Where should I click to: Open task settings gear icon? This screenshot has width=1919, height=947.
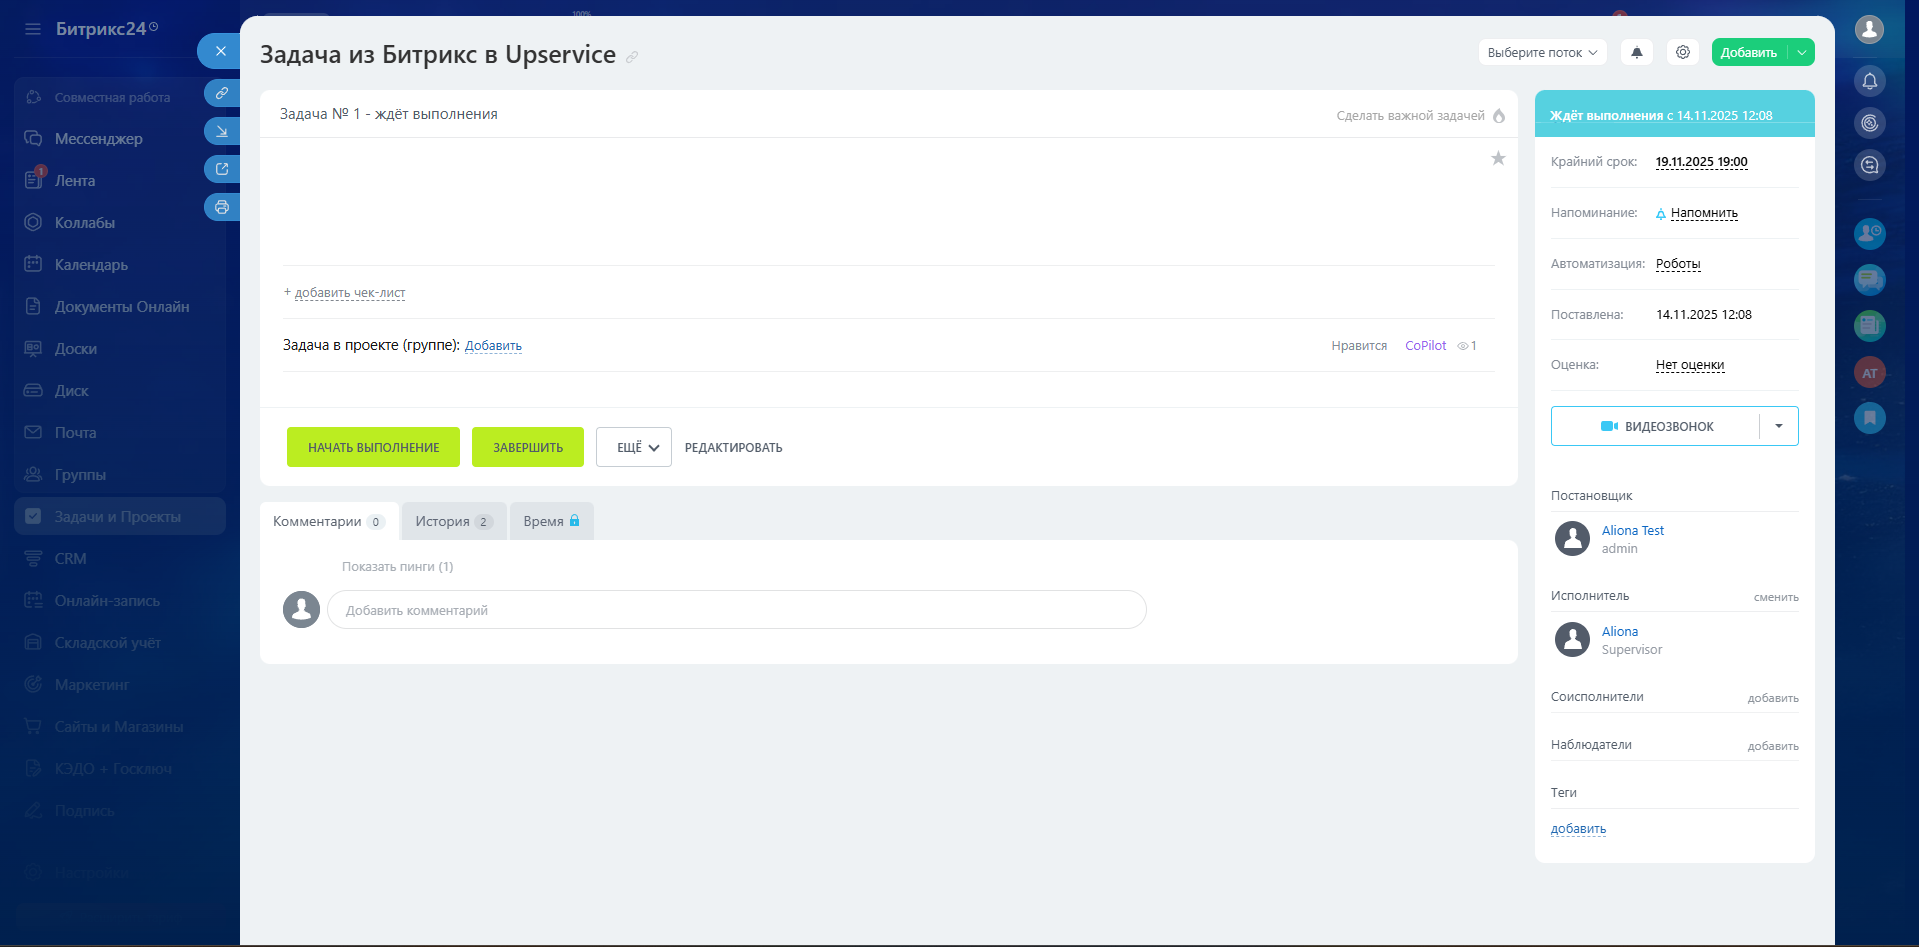1683,52
